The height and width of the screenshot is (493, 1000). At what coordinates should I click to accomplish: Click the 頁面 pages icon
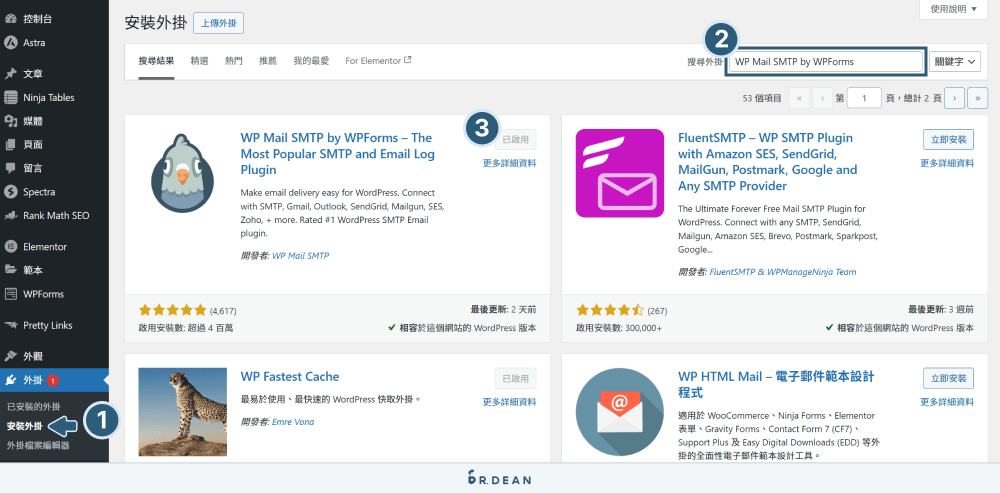10,145
